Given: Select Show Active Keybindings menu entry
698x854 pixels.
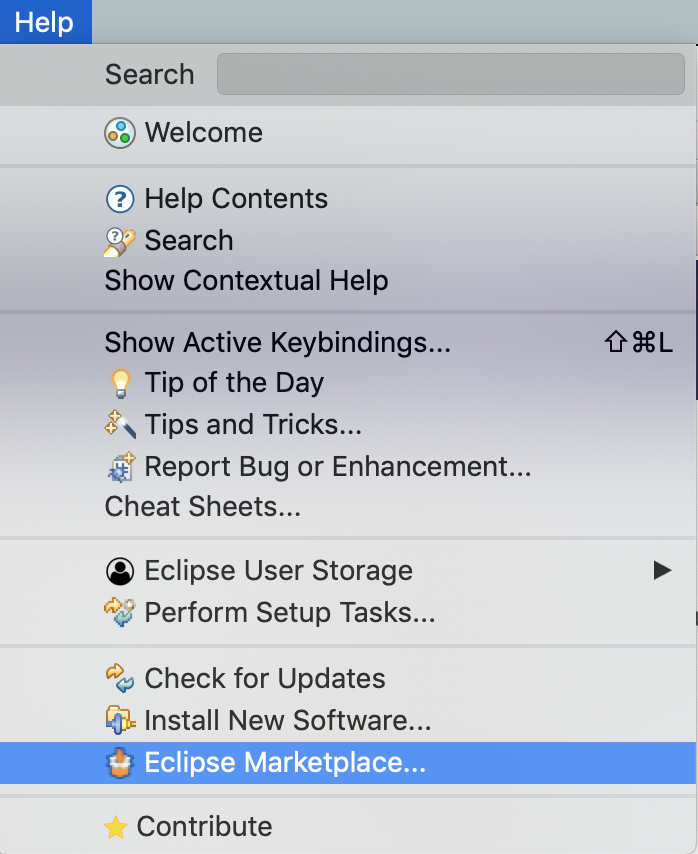Looking at the screenshot, I should tap(278, 343).
